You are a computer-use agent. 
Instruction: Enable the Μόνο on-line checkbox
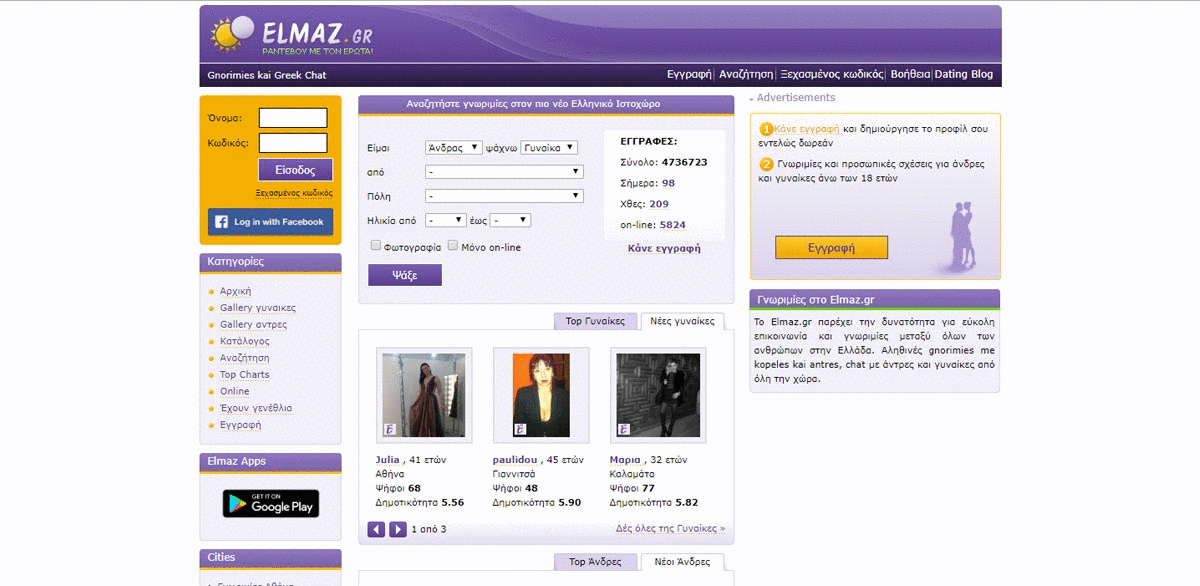coord(453,245)
